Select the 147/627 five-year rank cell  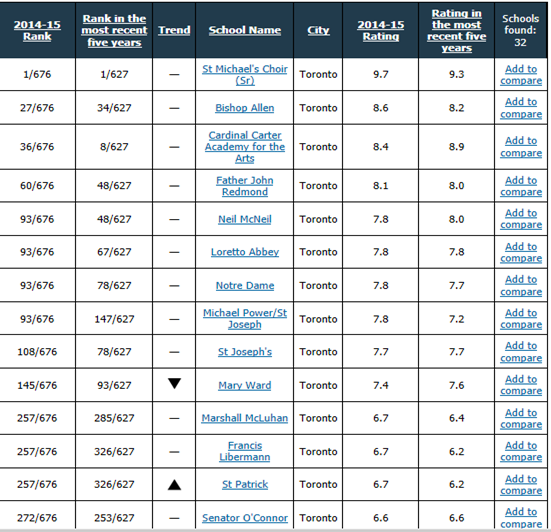tap(114, 319)
